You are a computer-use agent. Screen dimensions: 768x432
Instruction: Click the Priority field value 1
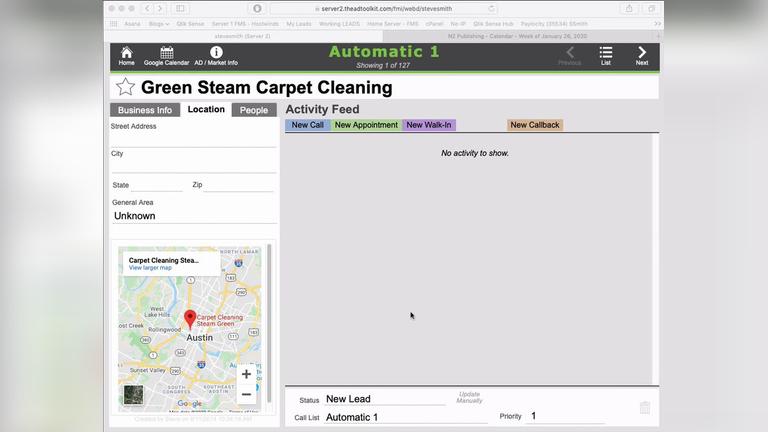566,416
